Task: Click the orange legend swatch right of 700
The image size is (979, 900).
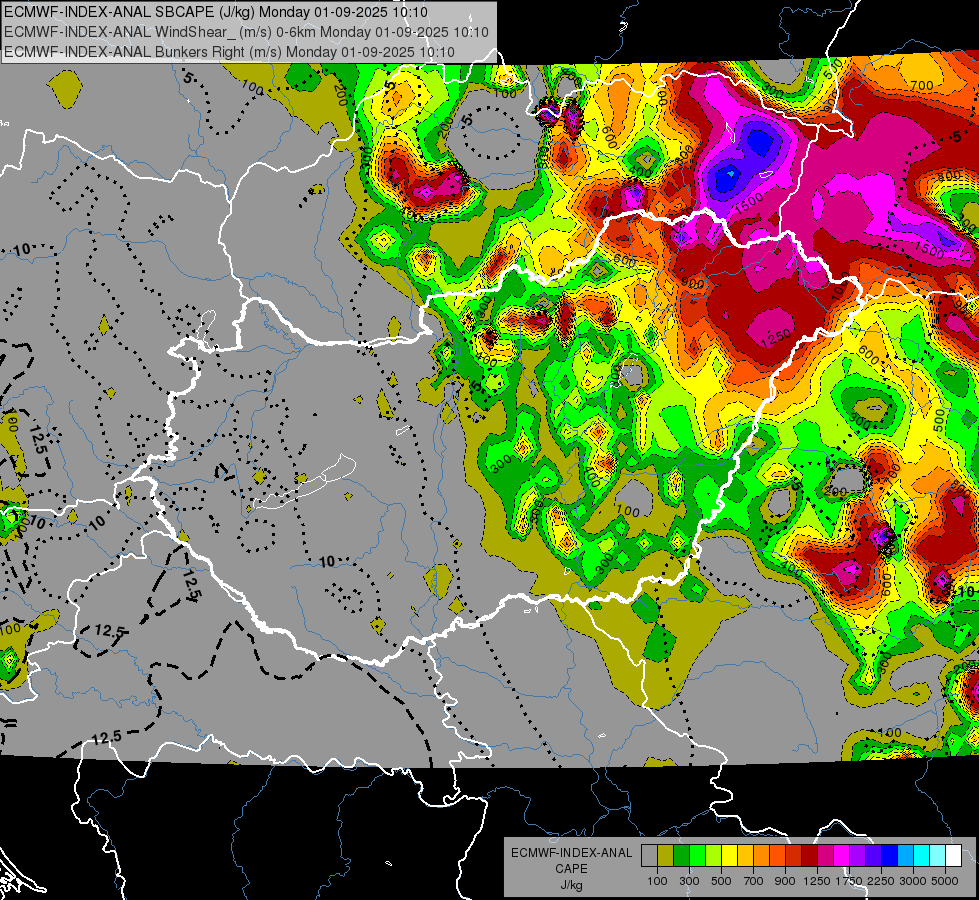Action: pyautogui.click(x=761, y=856)
